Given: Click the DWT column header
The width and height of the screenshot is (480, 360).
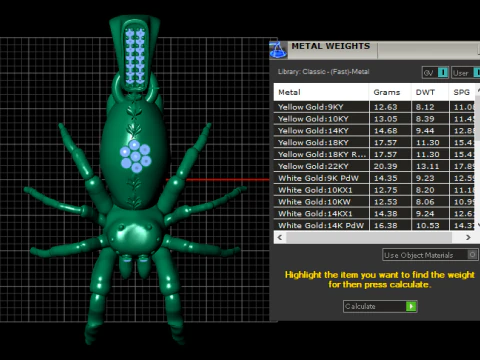Looking at the screenshot, I should [430, 92].
